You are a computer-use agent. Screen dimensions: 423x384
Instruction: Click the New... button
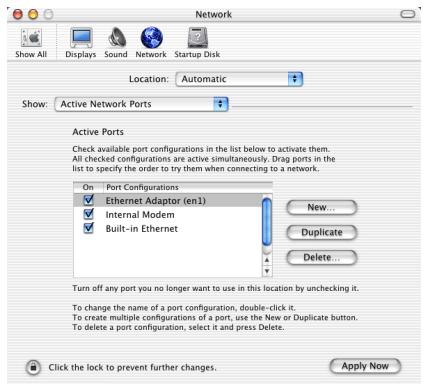click(x=322, y=207)
